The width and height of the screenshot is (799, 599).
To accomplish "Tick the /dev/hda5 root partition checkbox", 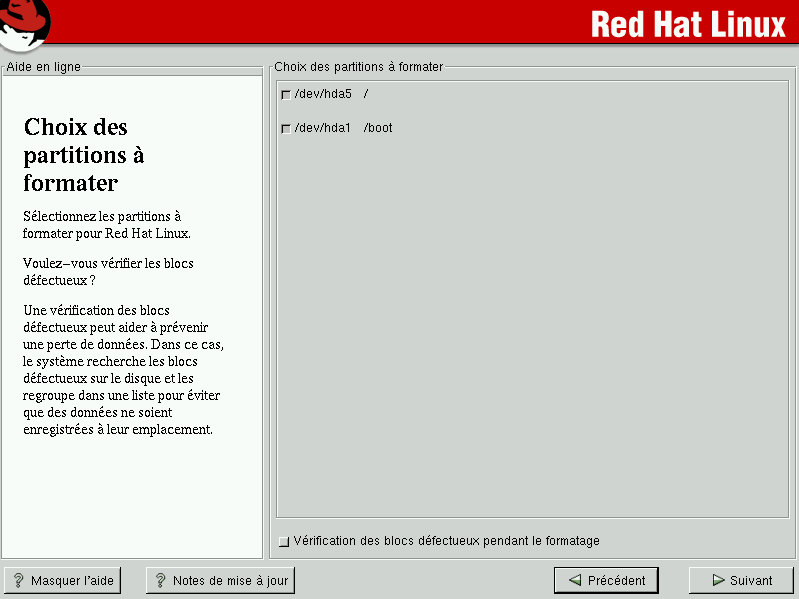I will pos(286,95).
